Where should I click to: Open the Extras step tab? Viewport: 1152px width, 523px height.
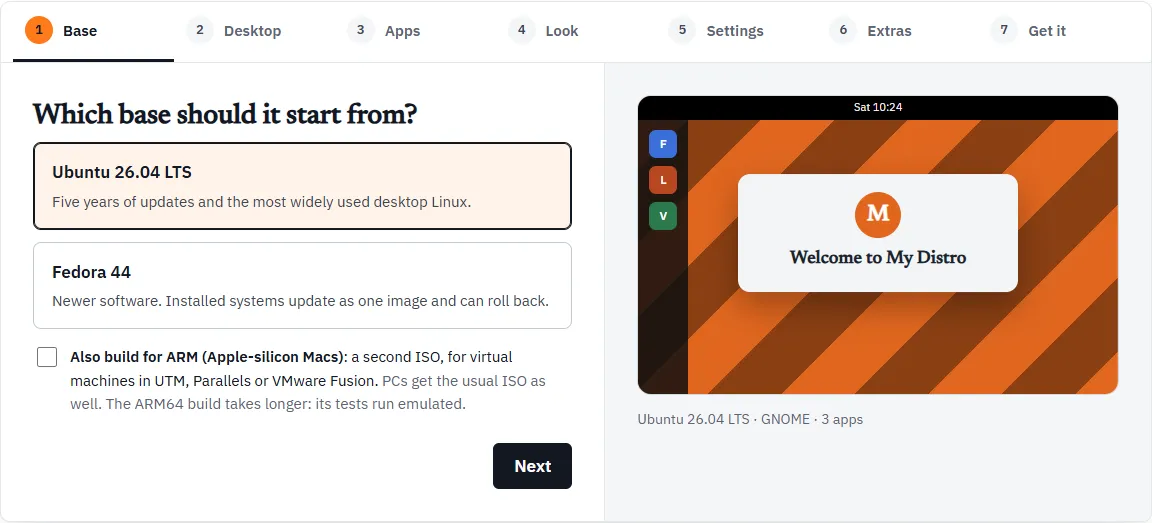pos(898,31)
